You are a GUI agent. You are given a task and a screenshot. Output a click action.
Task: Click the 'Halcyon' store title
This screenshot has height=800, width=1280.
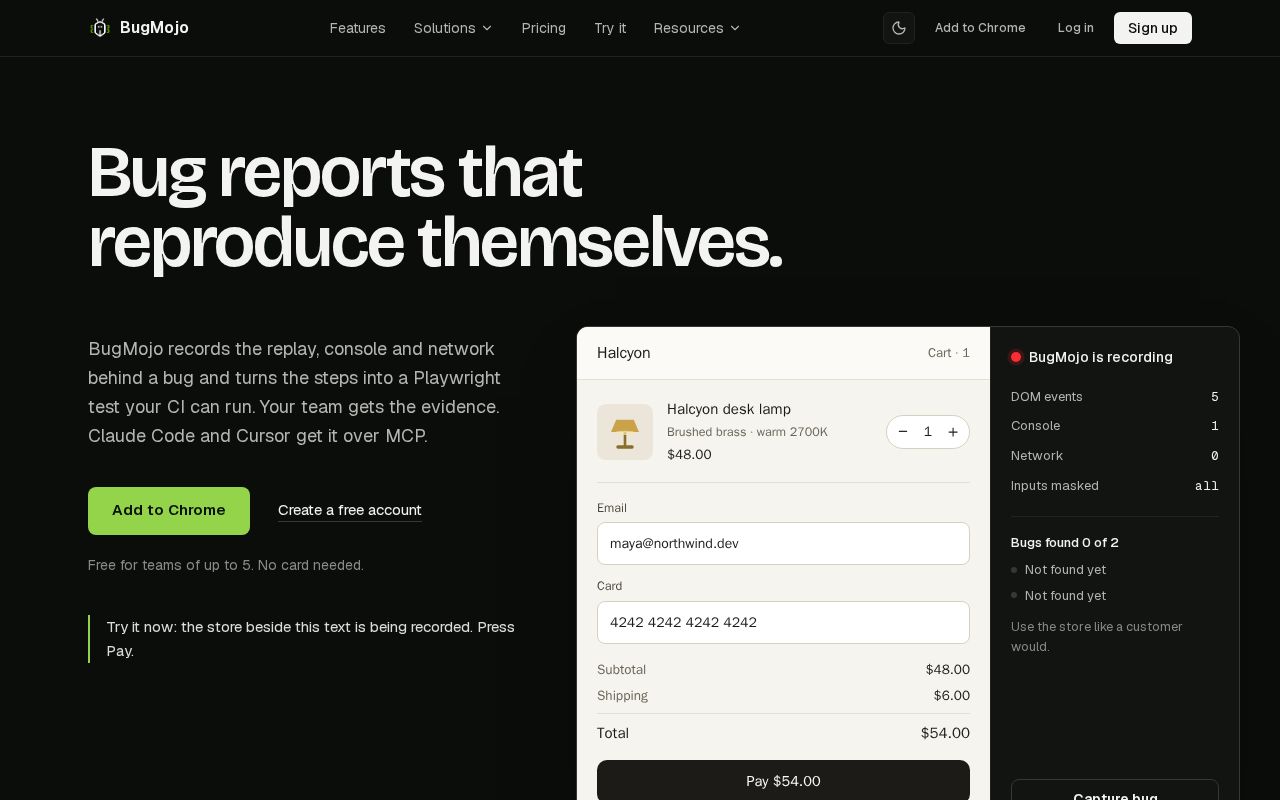pos(624,353)
